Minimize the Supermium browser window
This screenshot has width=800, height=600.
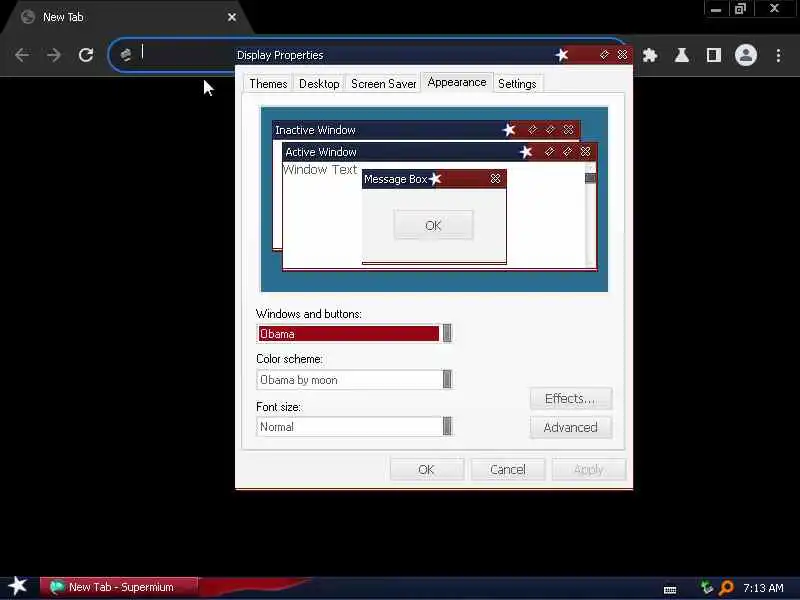[x=716, y=9]
